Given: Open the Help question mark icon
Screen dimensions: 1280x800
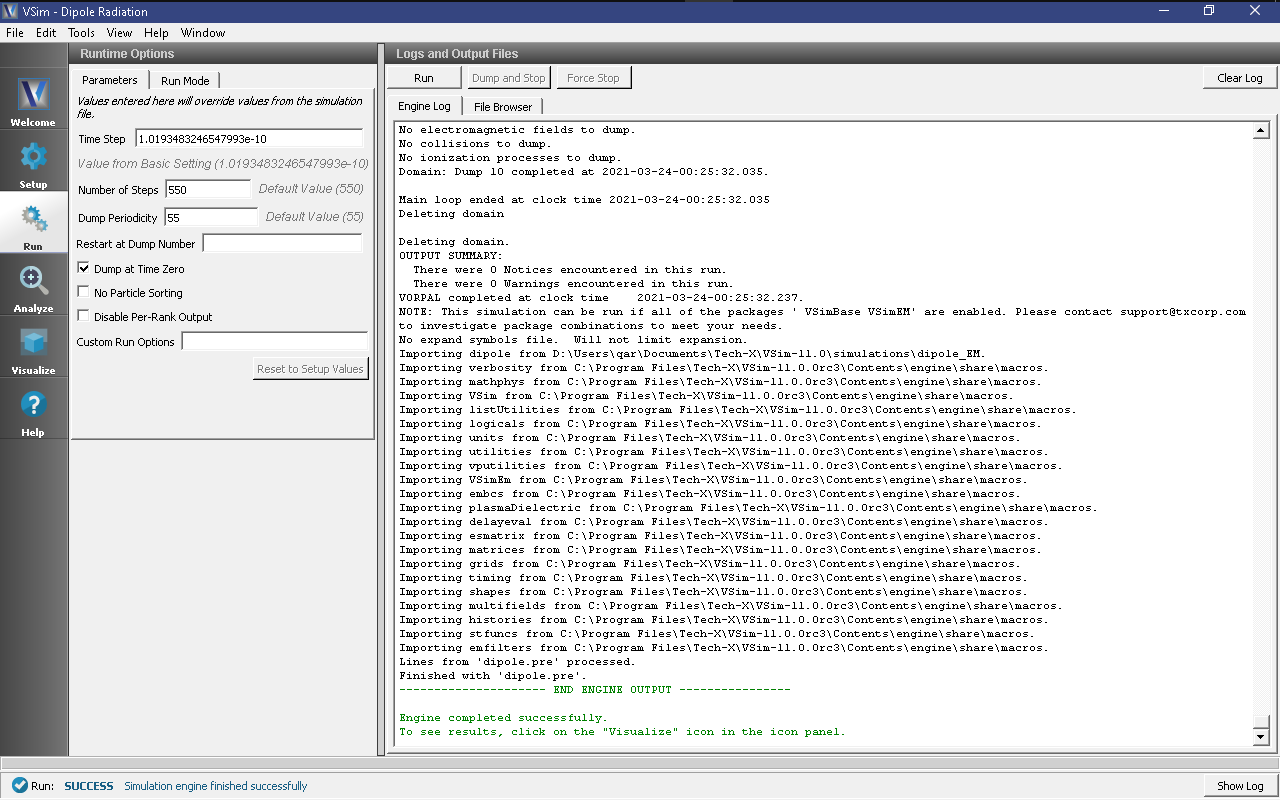Looking at the screenshot, I should pos(33,406).
